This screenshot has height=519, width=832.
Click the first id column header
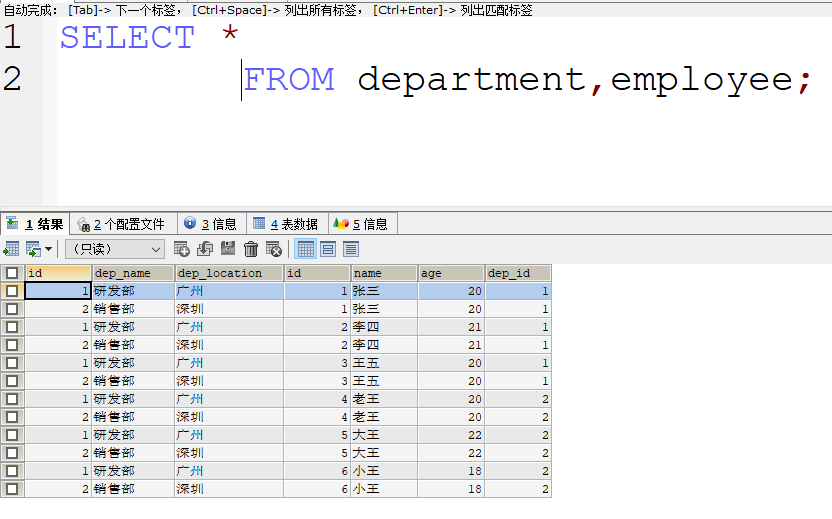(58, 273)
